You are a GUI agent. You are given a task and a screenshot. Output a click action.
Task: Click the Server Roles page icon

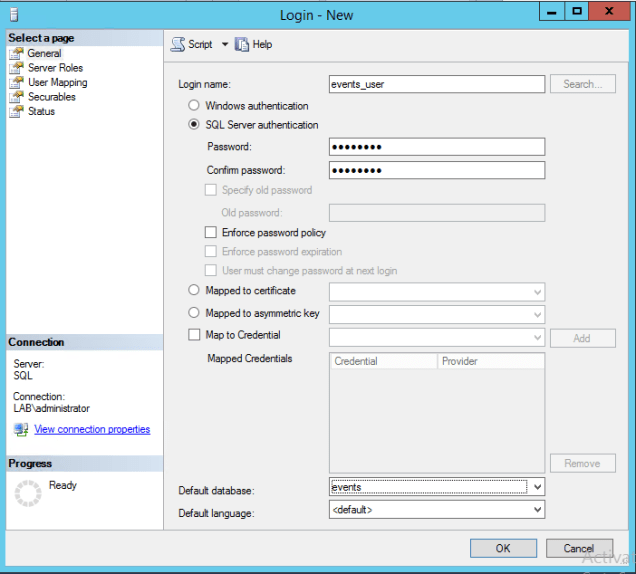click(17, 68)
